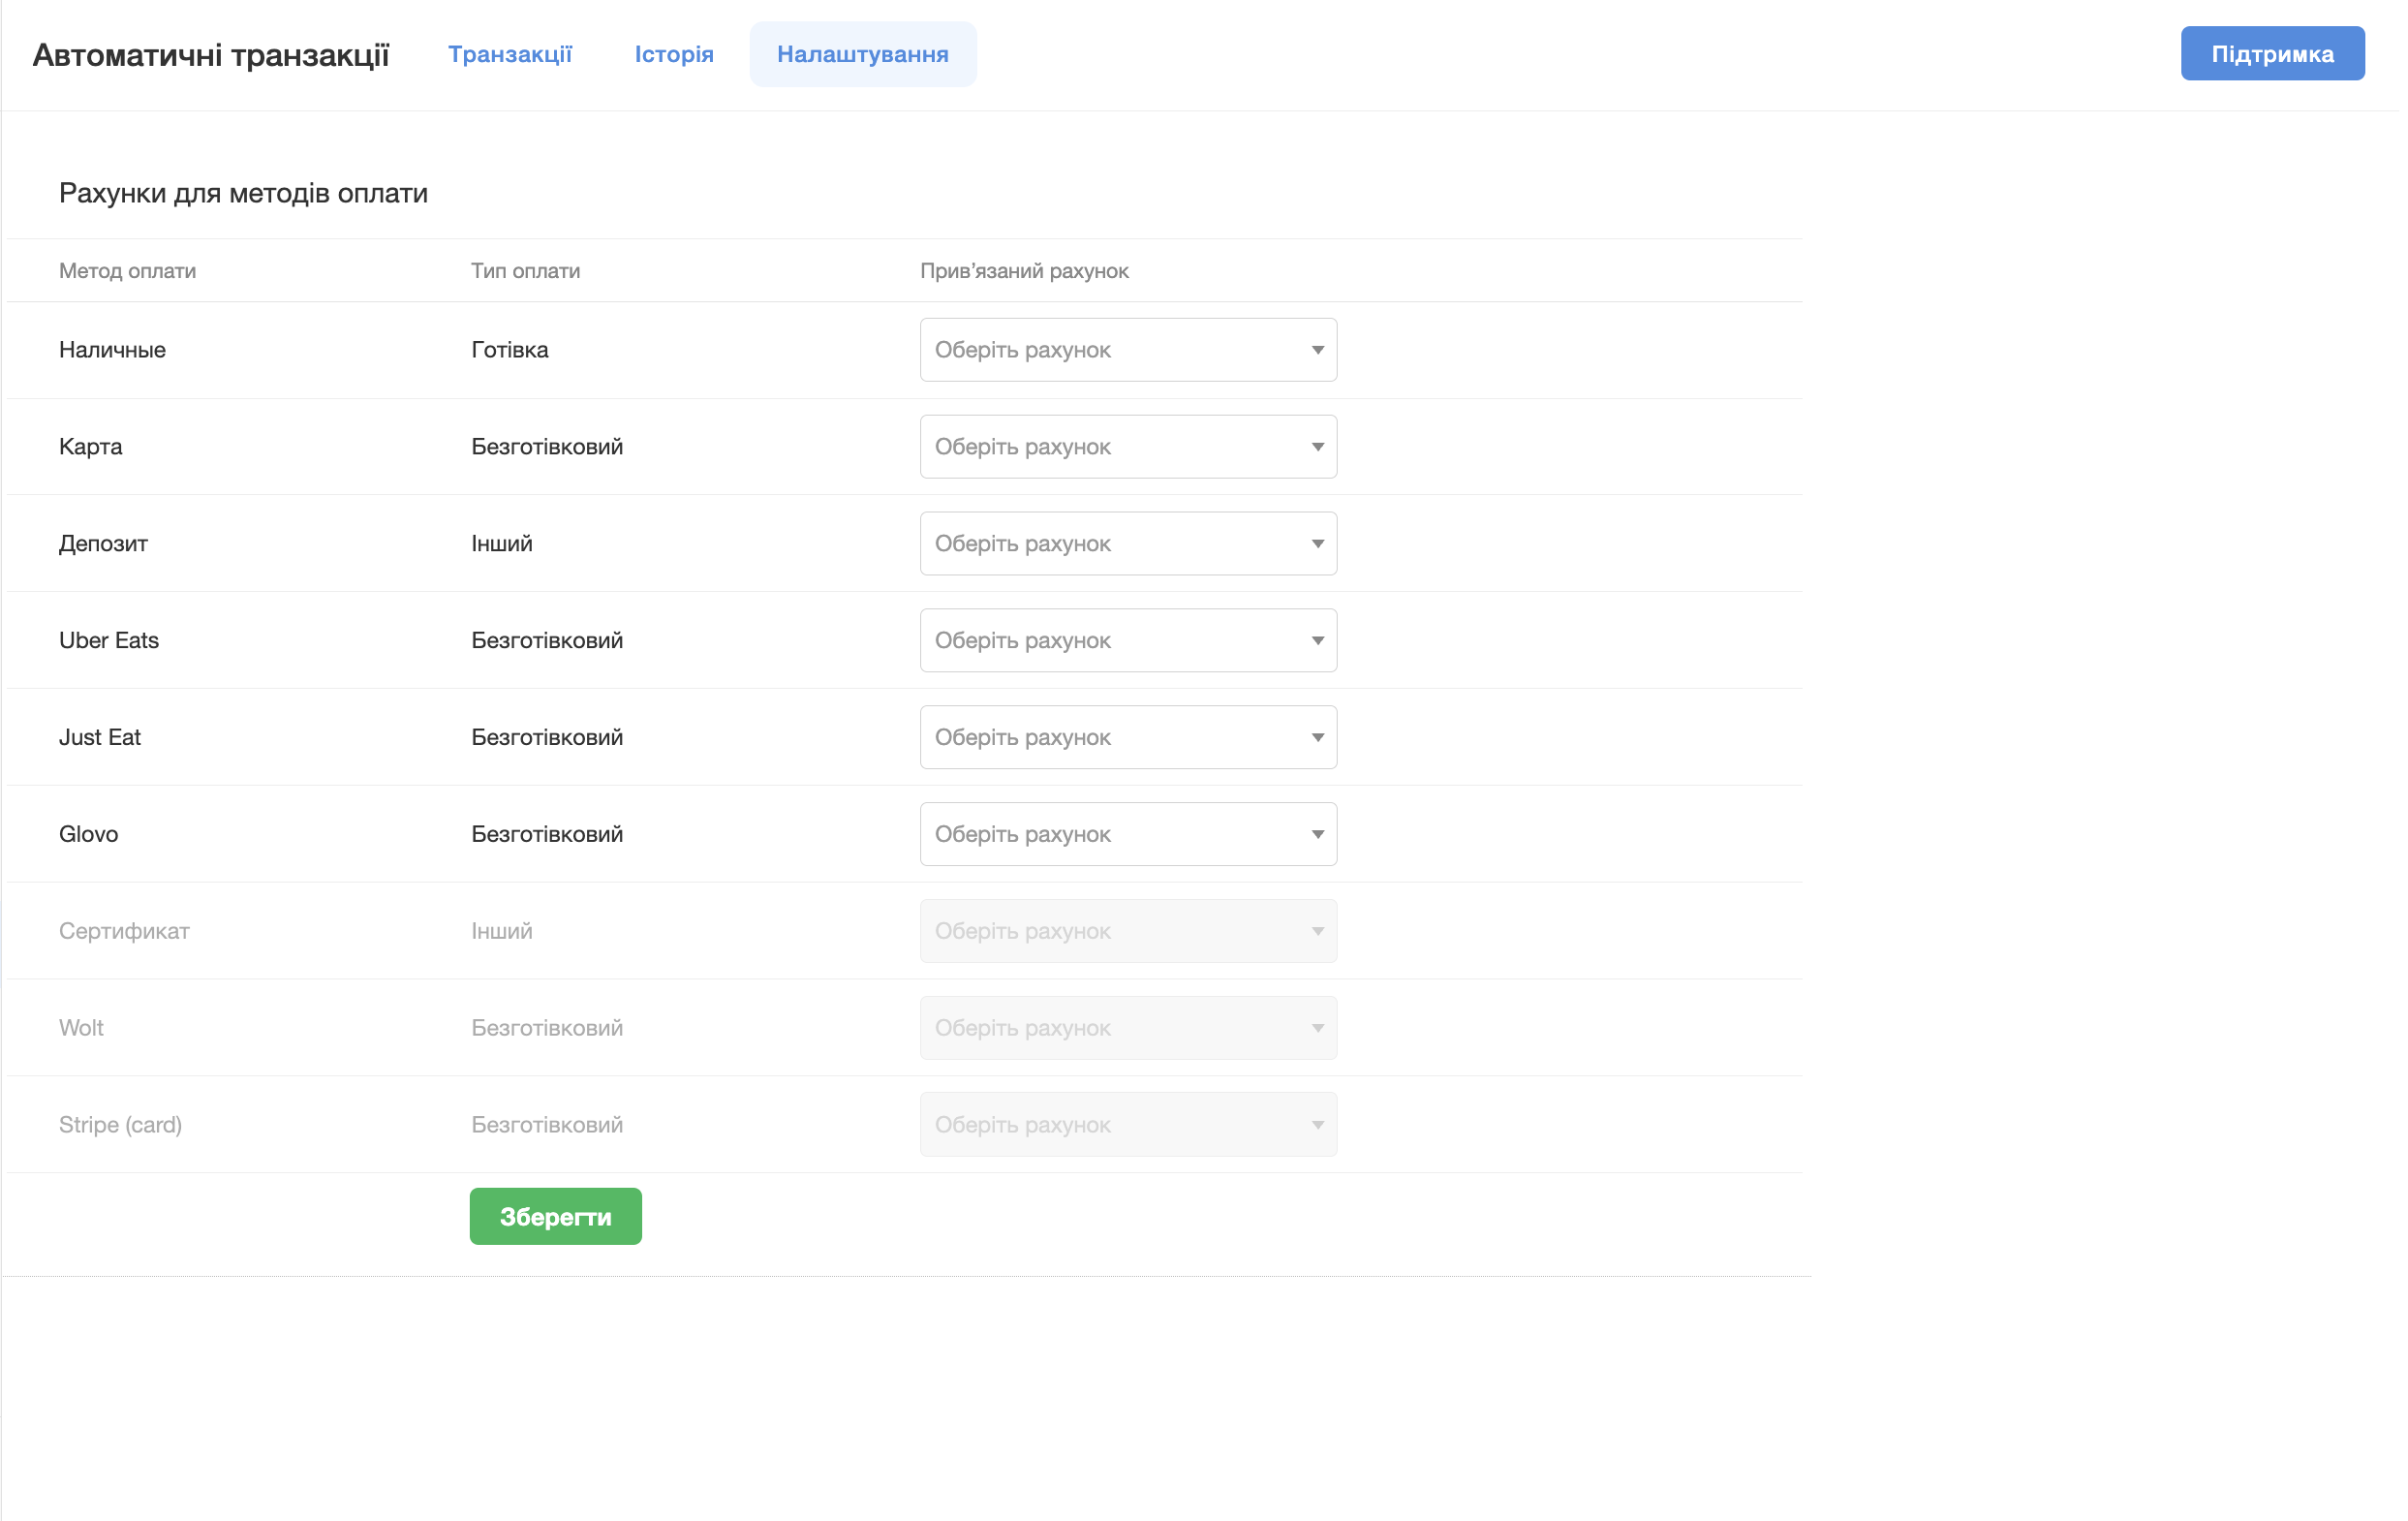Click disabled Stripe (card) account dropdown
The height and width of the screenshot is (1521, 2408).
click(x=1127, y=1126)
